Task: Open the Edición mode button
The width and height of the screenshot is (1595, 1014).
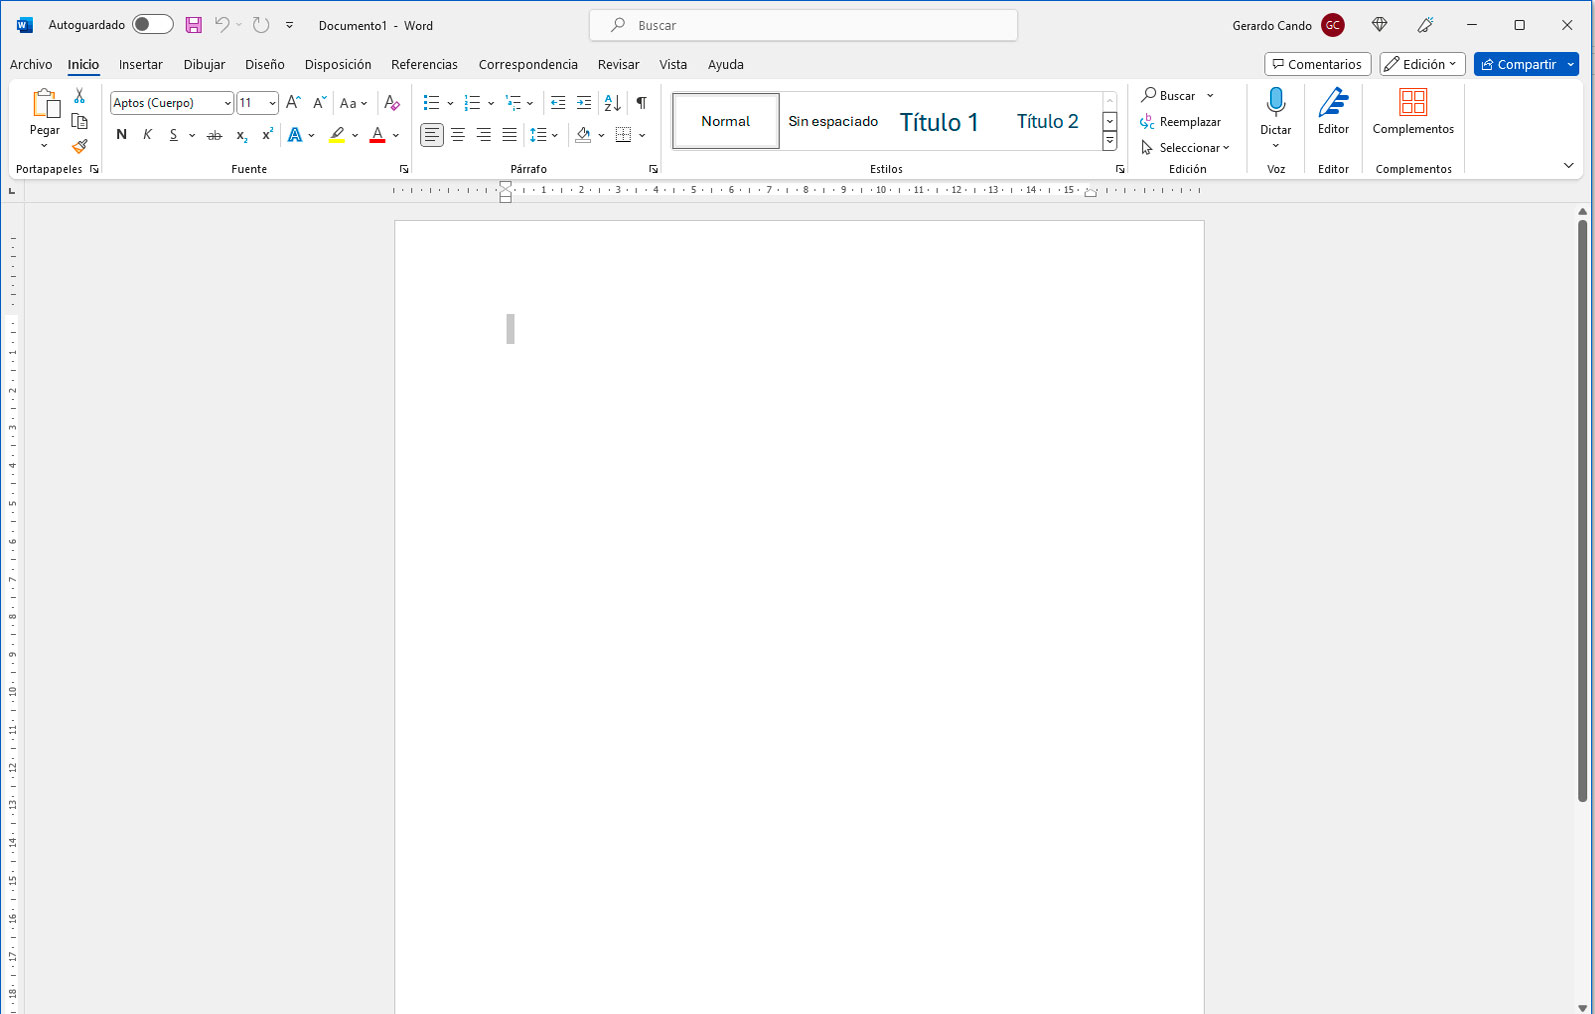Action: [1422, 64]
